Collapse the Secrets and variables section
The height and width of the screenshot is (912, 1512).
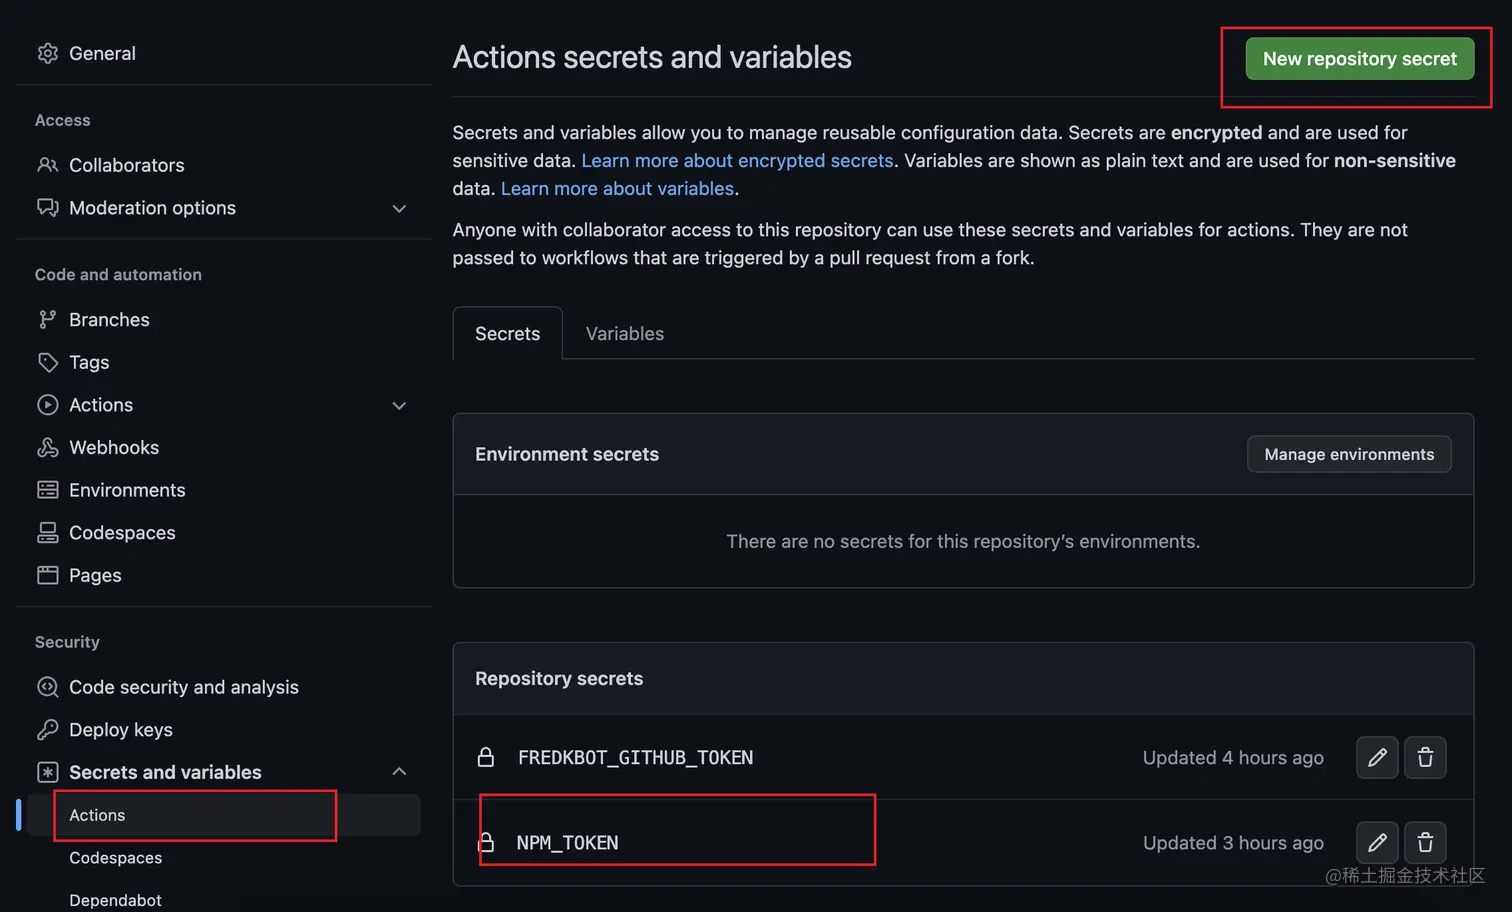[399, 772]
